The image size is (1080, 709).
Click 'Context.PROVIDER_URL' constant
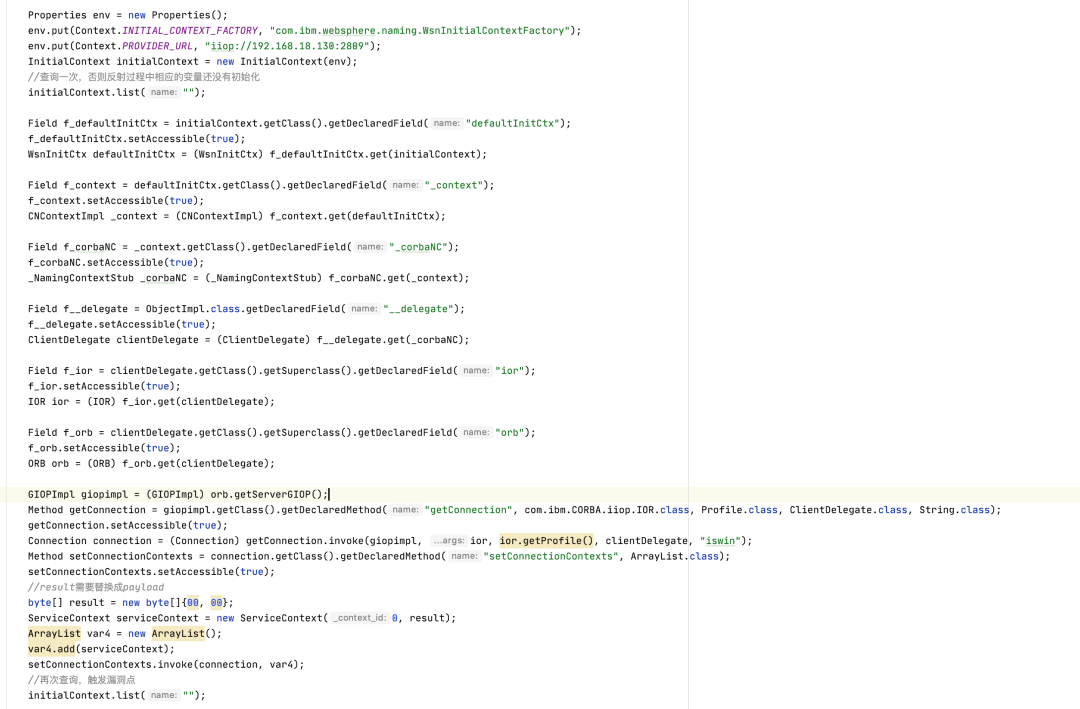[134, 46]
